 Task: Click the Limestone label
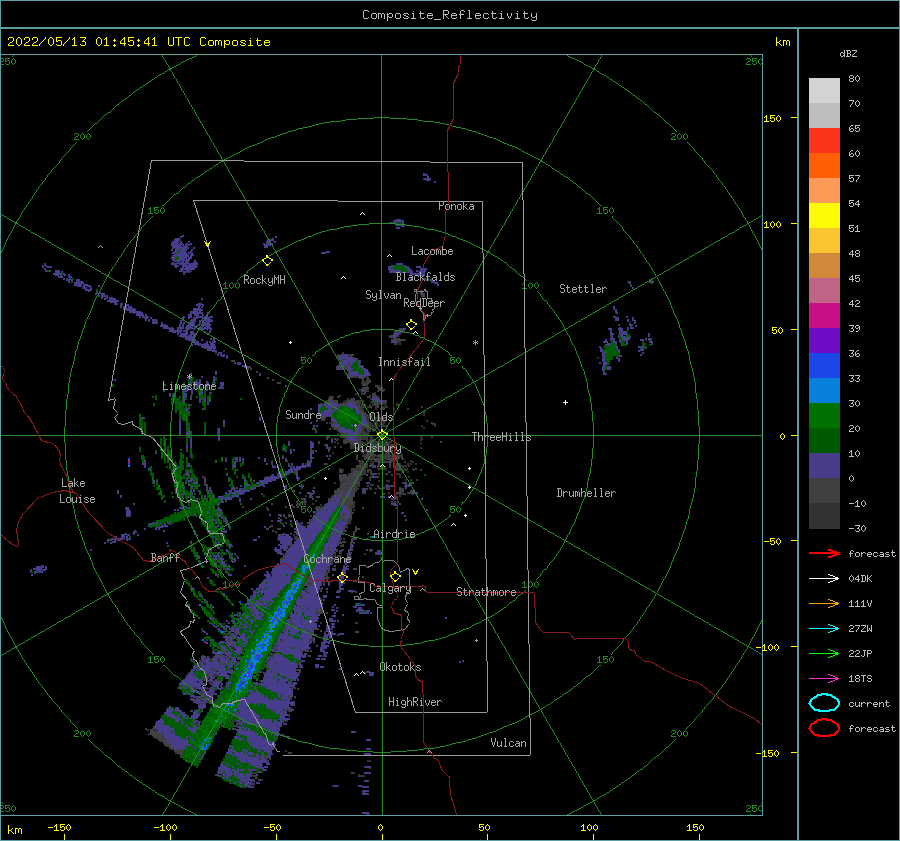click(x=189, y=386)
